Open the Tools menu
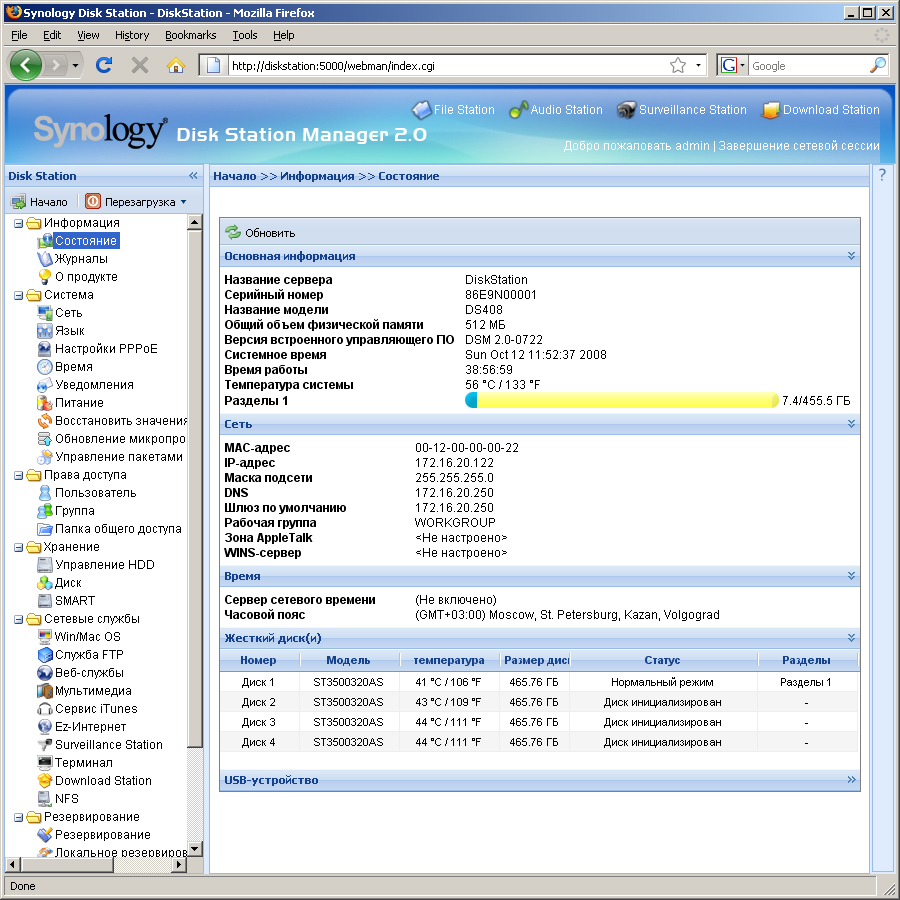This screenshot has width=900, height=900. coord(245,35)
